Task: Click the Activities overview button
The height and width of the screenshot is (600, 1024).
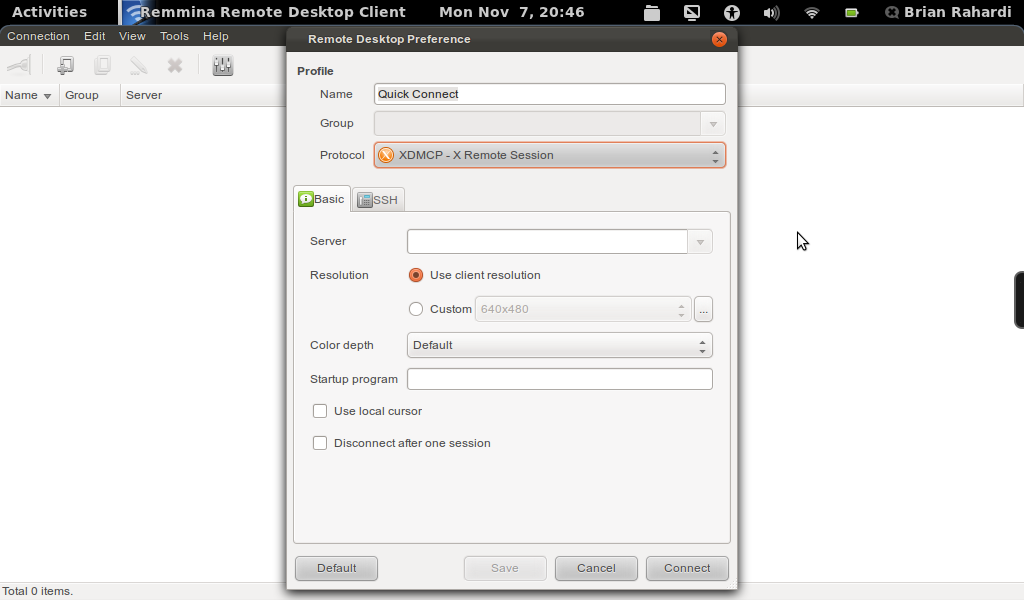Action: 50,12
